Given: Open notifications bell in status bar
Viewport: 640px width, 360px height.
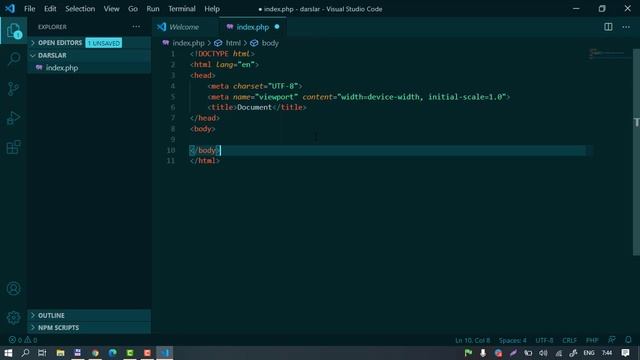Looking at the screenshot, I should tap(628, 340).
